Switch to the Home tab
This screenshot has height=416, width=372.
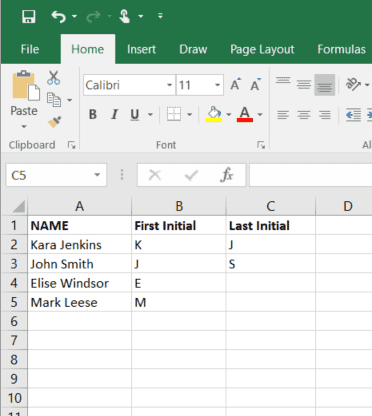point(88,49)
